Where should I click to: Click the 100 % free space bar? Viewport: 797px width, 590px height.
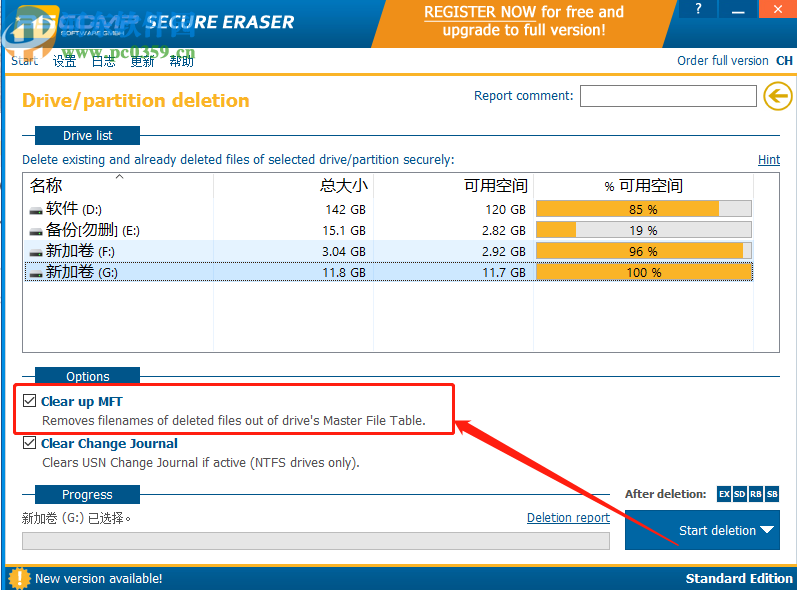point(643,272)
